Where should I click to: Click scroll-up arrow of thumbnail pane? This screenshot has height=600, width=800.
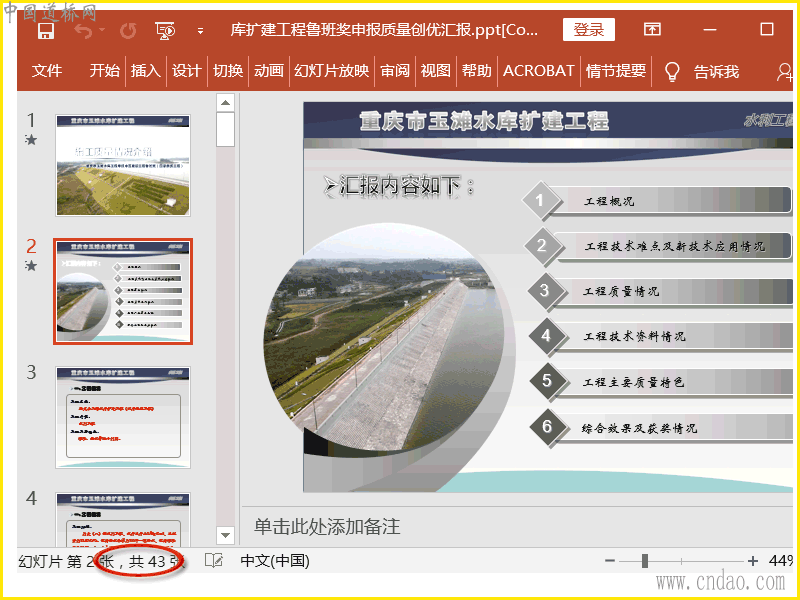coord(225,103)
